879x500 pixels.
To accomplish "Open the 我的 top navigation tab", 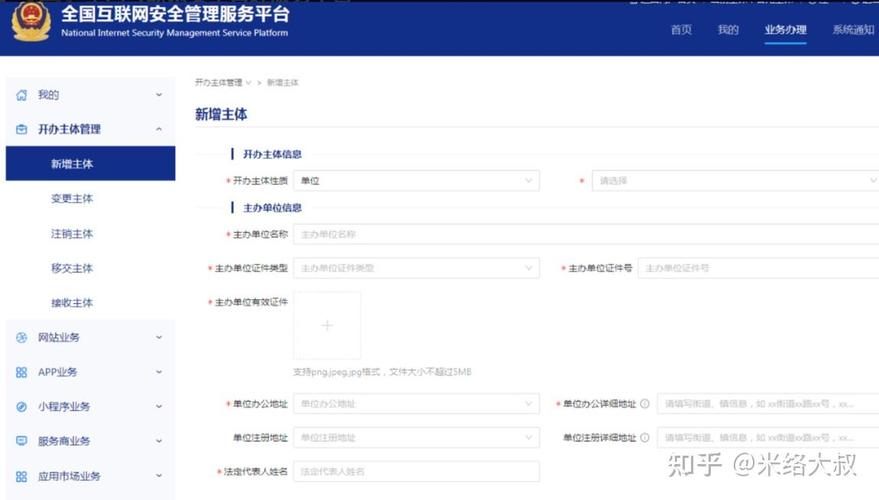I will [x=728, y=30].
